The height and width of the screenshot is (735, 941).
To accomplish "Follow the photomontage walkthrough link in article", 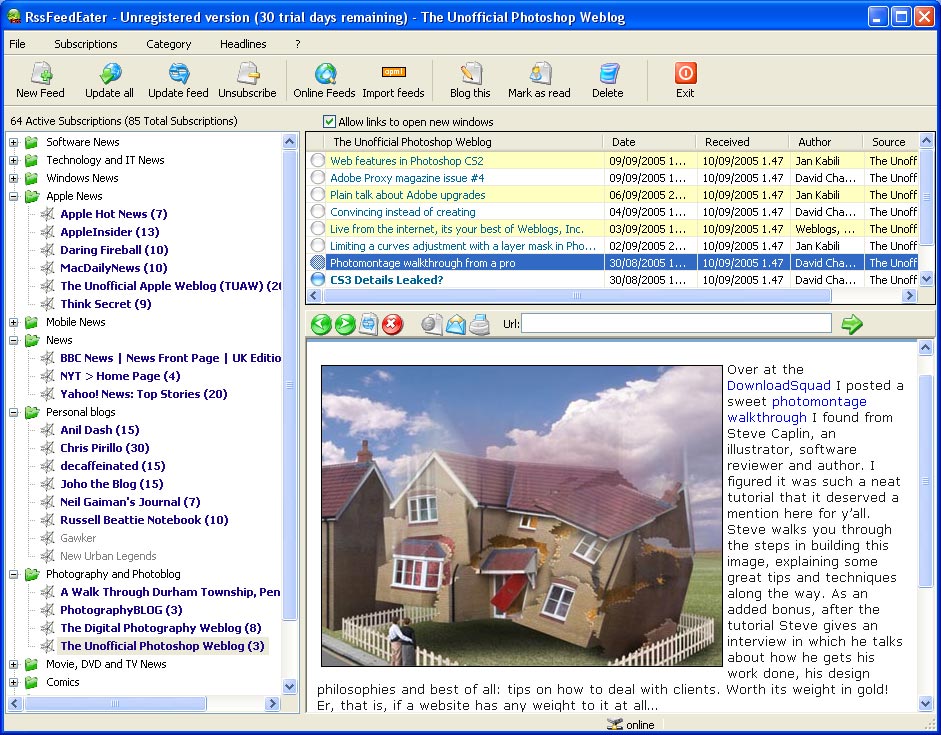I will pos(797,409).
